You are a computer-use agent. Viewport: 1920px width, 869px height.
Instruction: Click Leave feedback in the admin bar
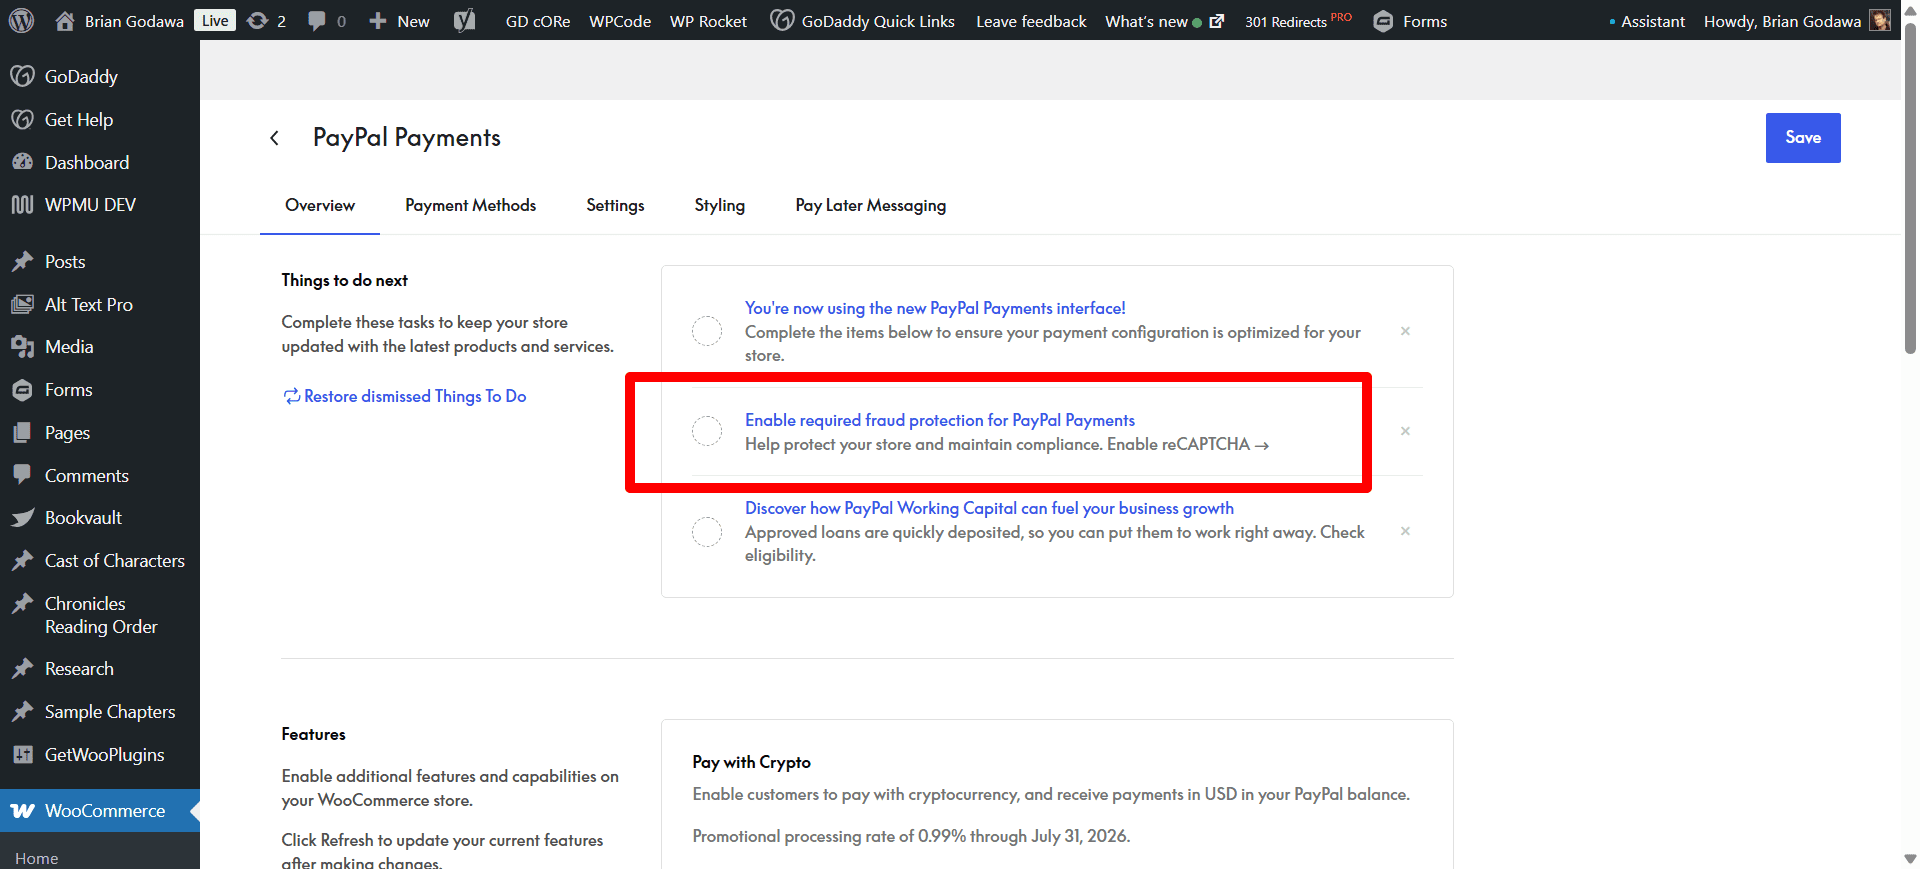click(x=1031, y=21)
